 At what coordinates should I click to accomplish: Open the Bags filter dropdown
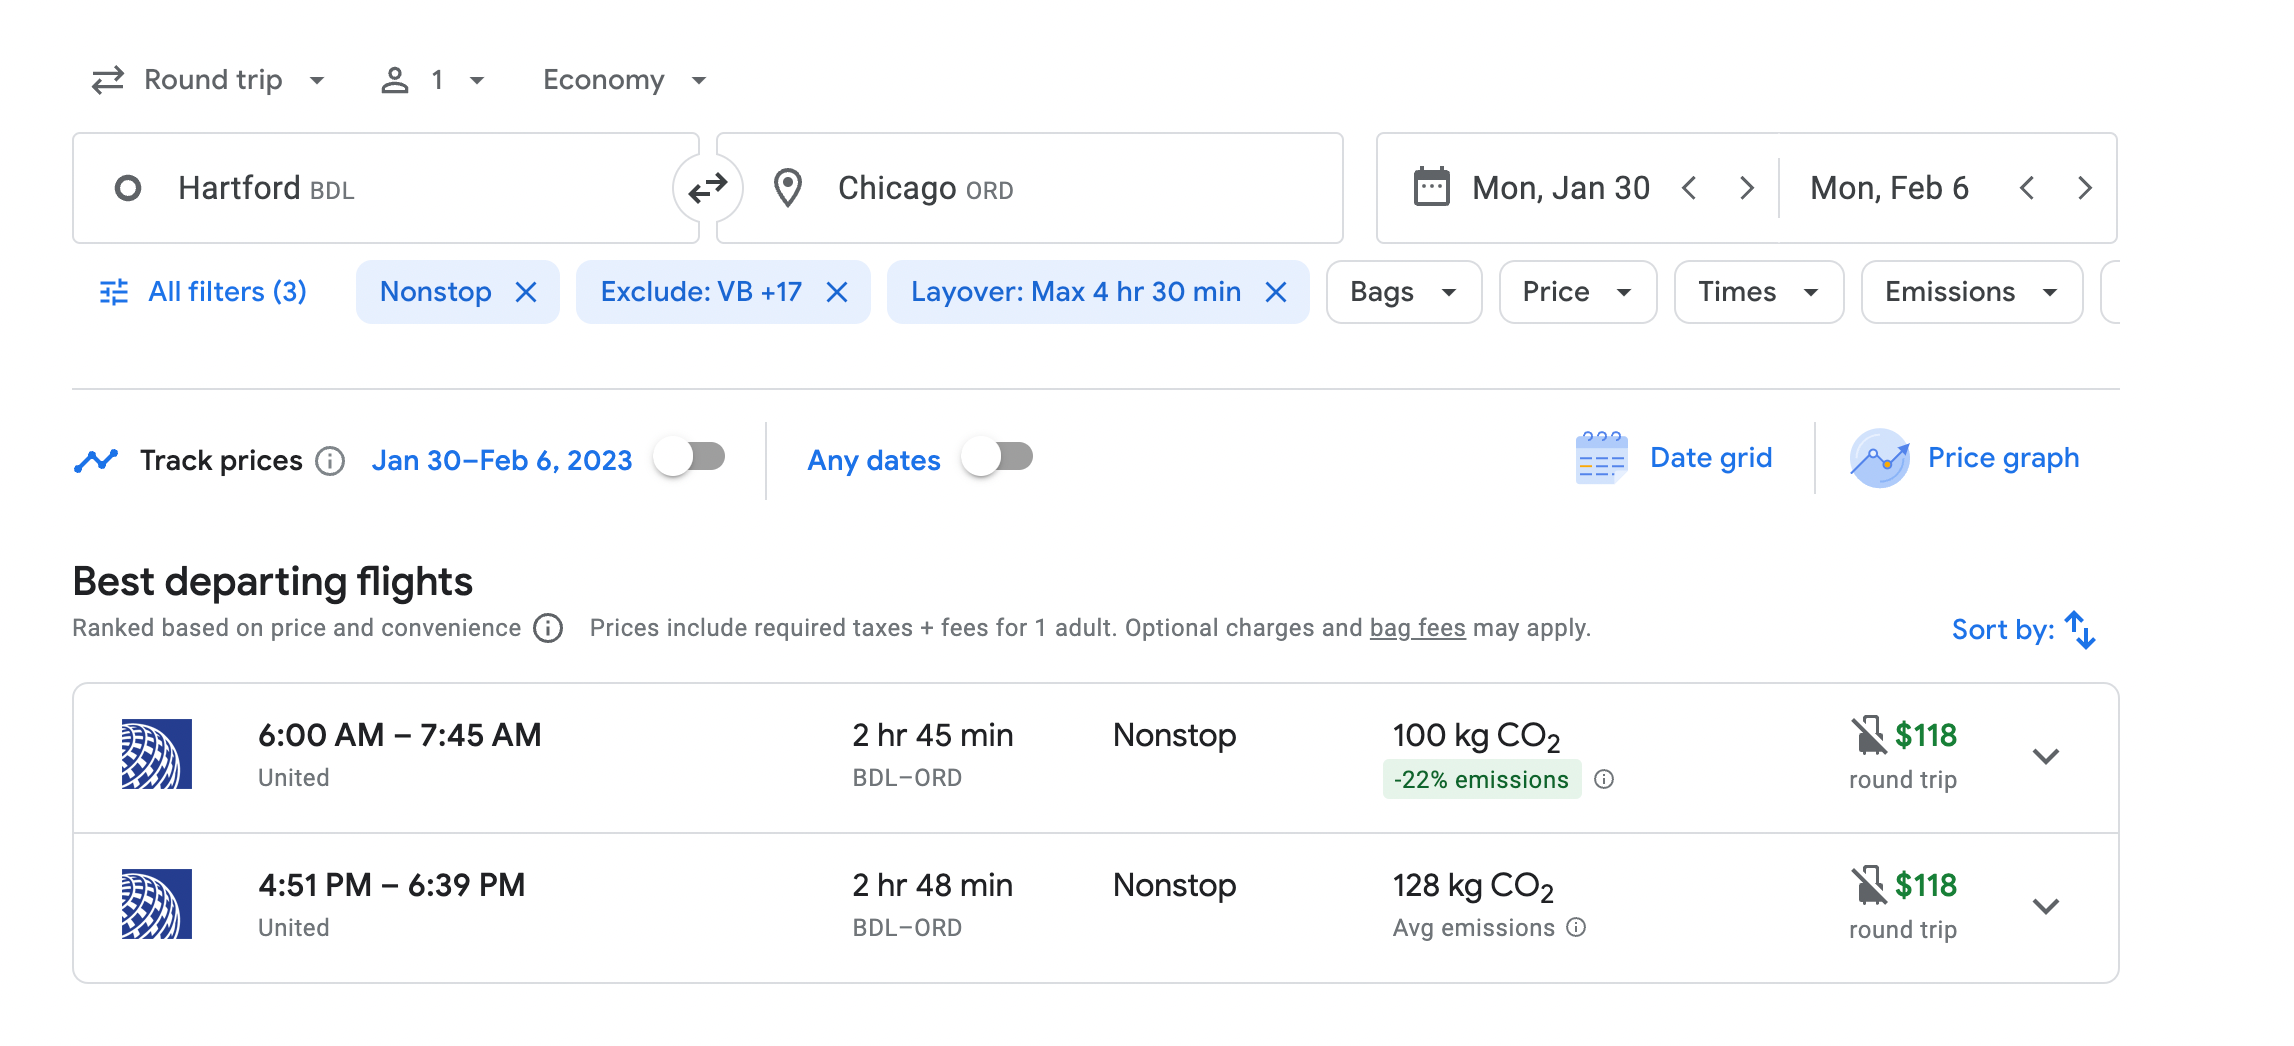point(1403,292)
